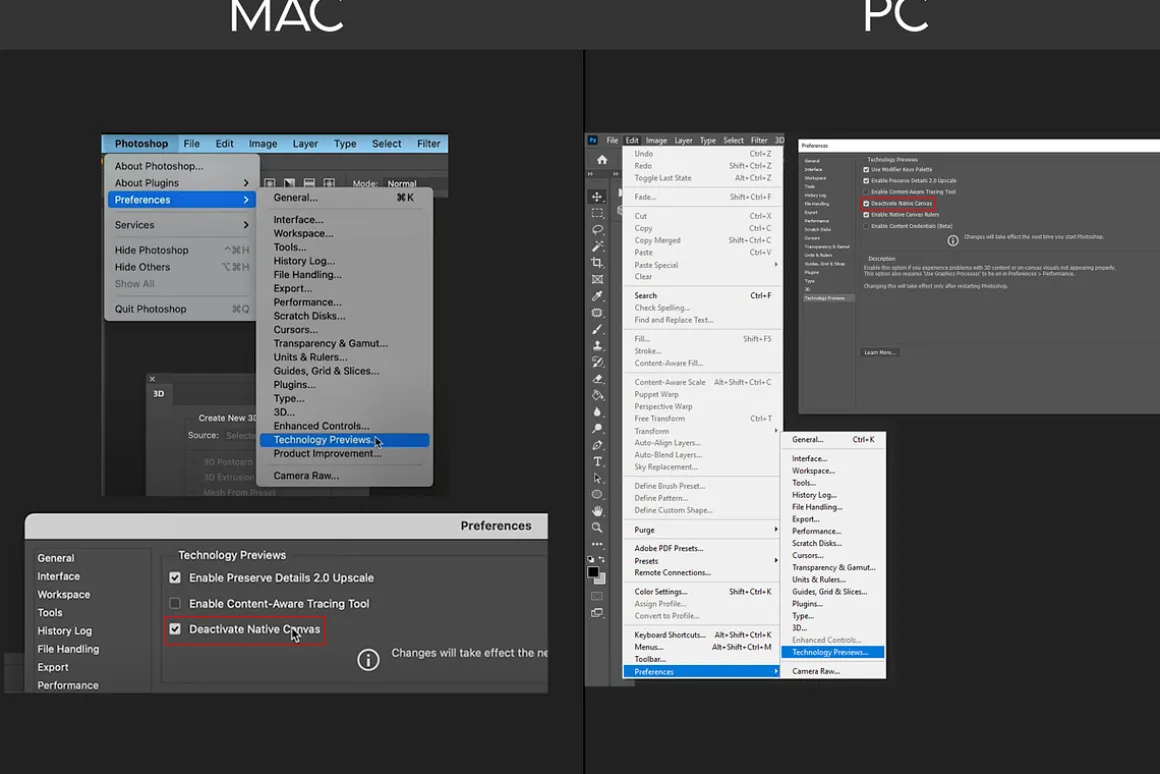Toggle PC Deactivate Native Canvas checkbox
Viewport: 1160px width, 774px height.
(866, 203)
